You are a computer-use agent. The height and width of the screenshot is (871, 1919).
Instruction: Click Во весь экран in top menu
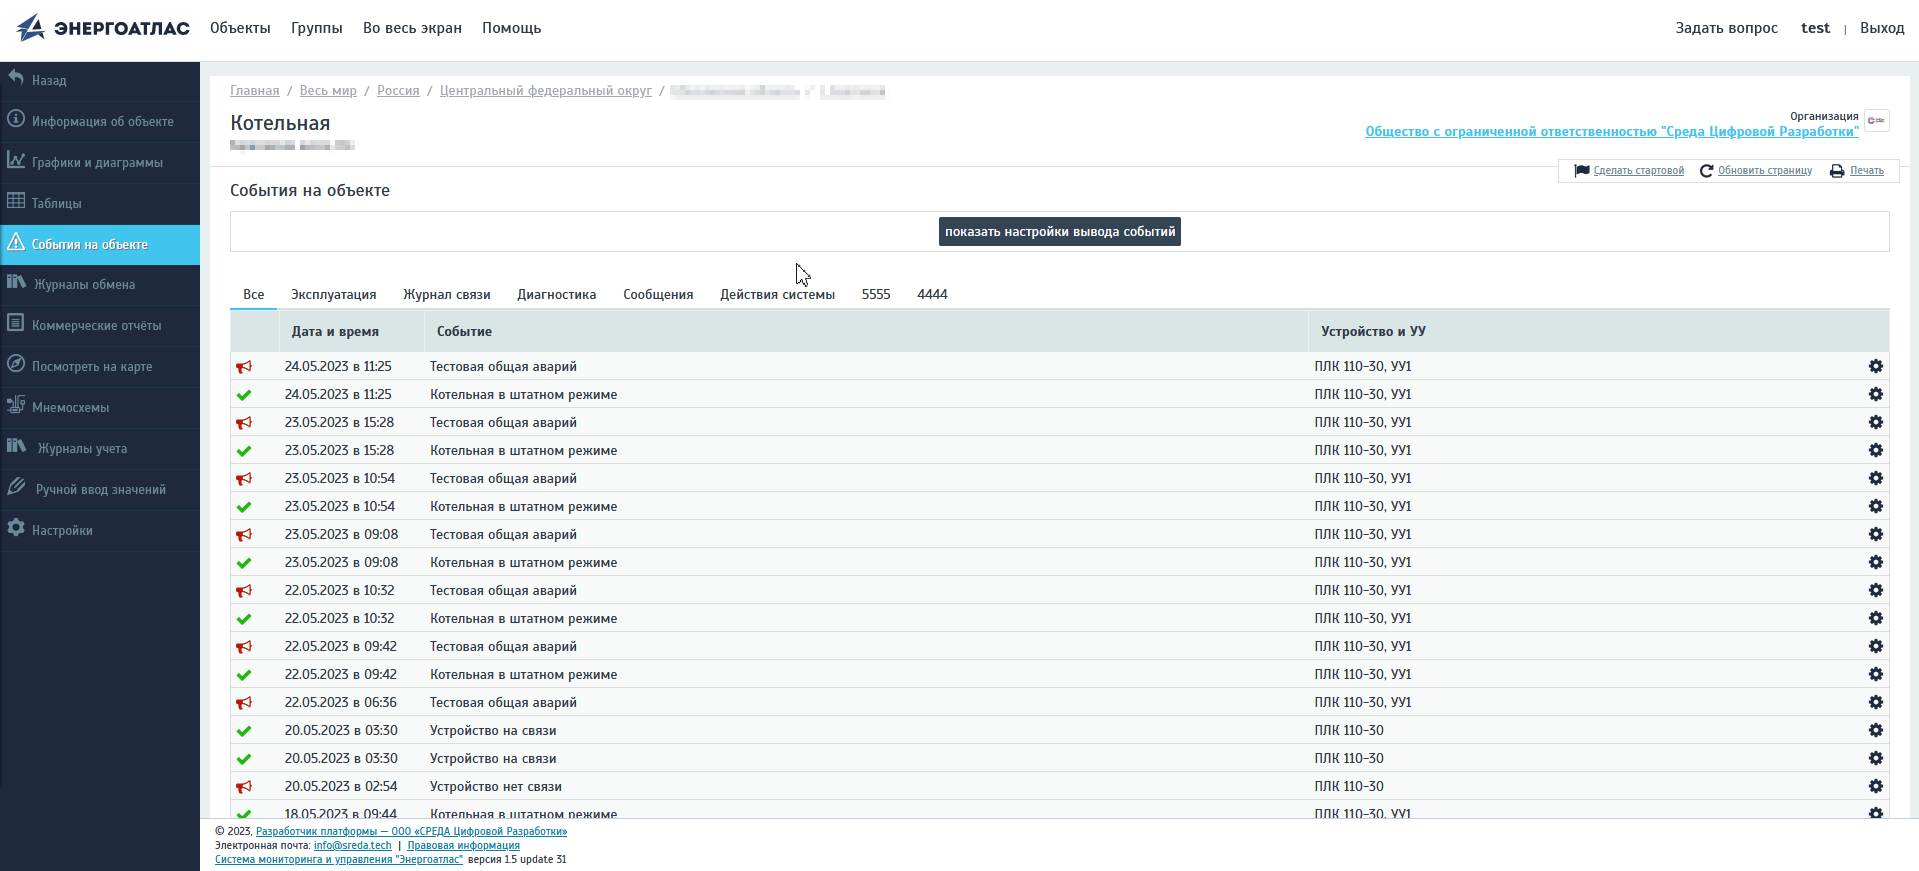[x=412, y=28]
